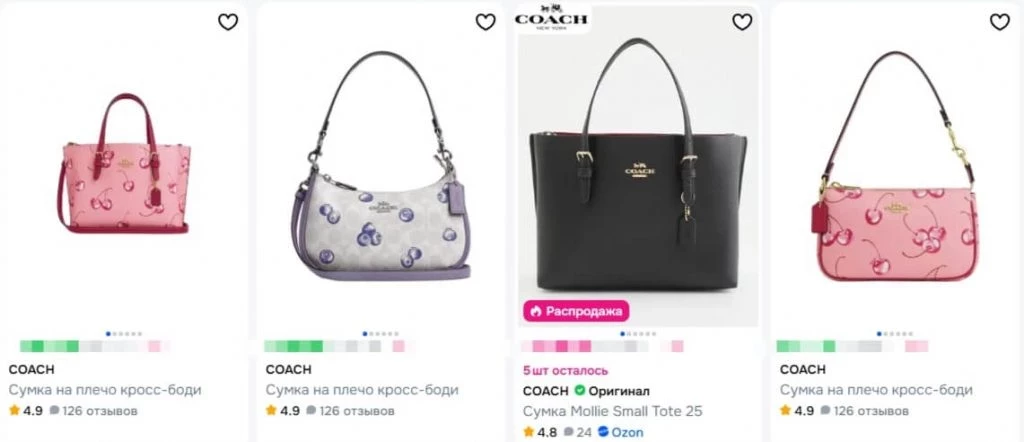
Task: Open 126 отзывов on first product
Action: click(x=94, y=411)
